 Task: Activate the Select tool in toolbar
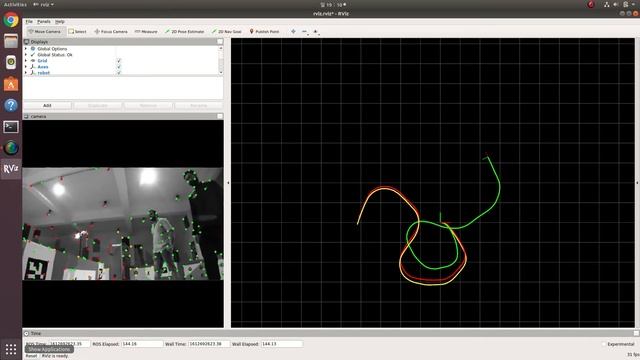[77, 31]
